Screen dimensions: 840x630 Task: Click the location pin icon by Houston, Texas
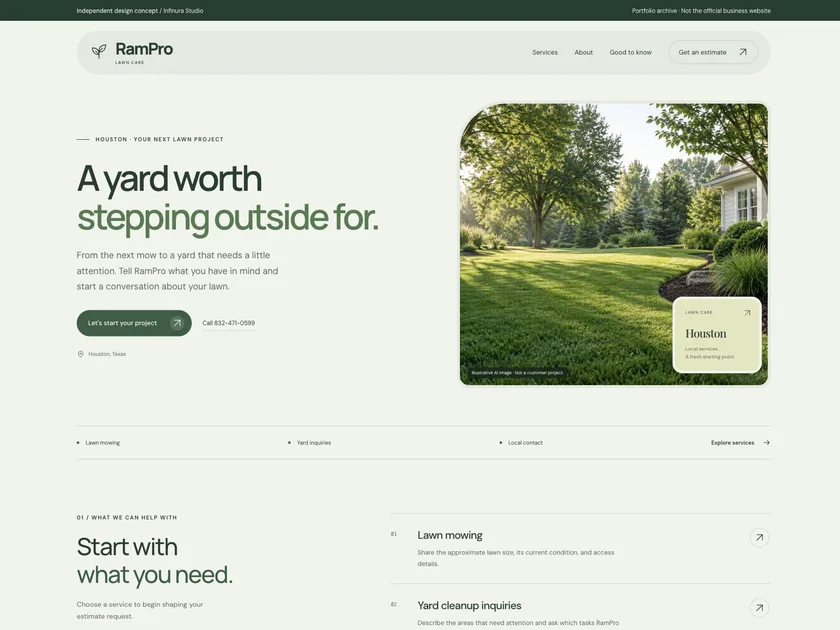click(81, 354)
